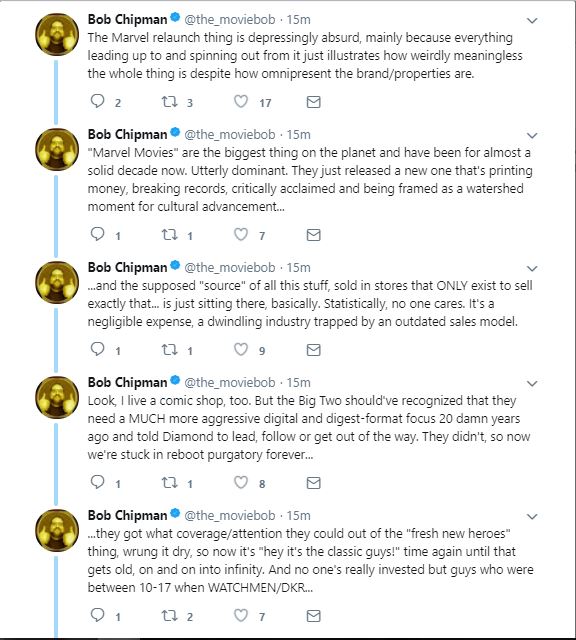
Task: Open the 15m timestamp on the fourth tweet
Action: tap(298, 382)
